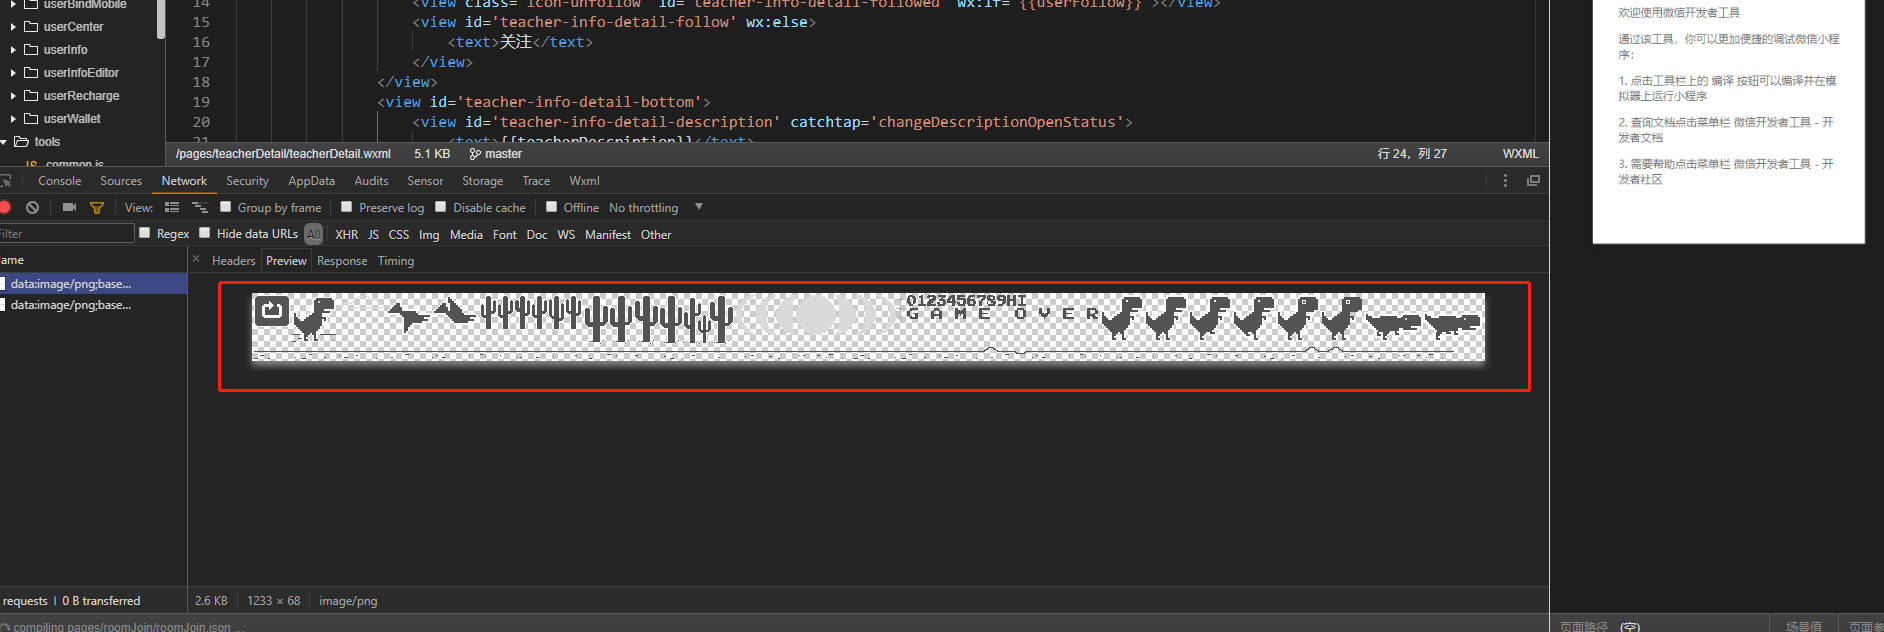This screenshot has height=632, width=1884.
Task: Filter requests by Manifest type
Action: (608, 235)
